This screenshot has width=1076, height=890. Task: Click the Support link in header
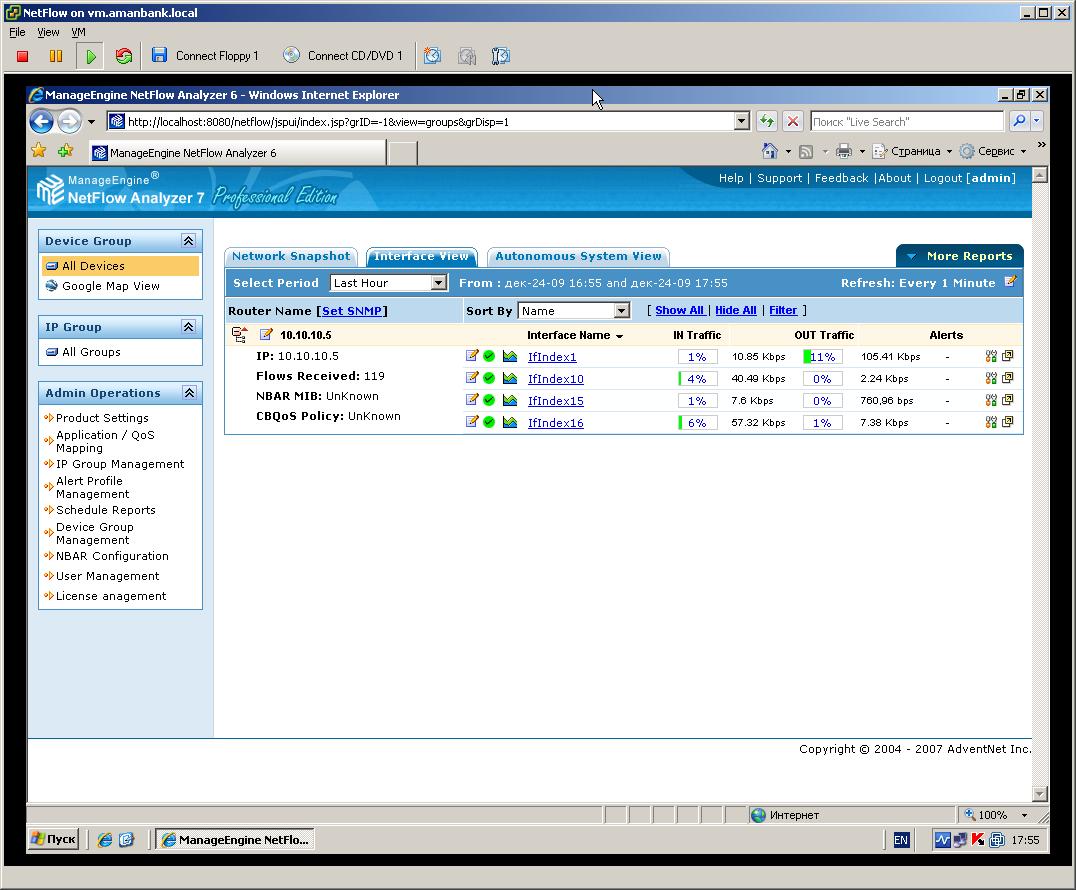coord(780,178)
